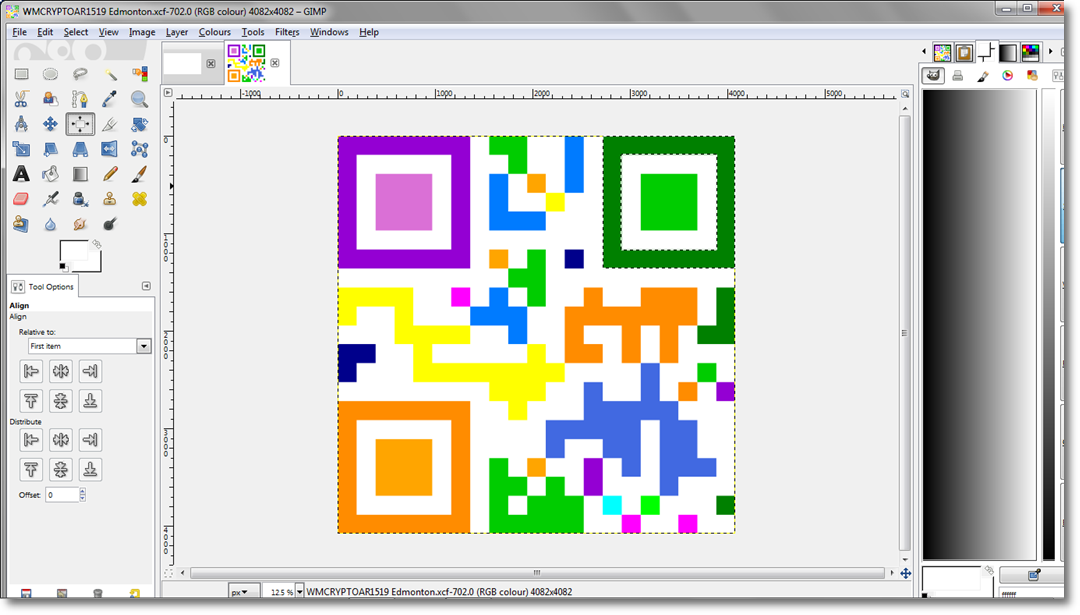Select the Scissors Select tool

tap(21, 99)
